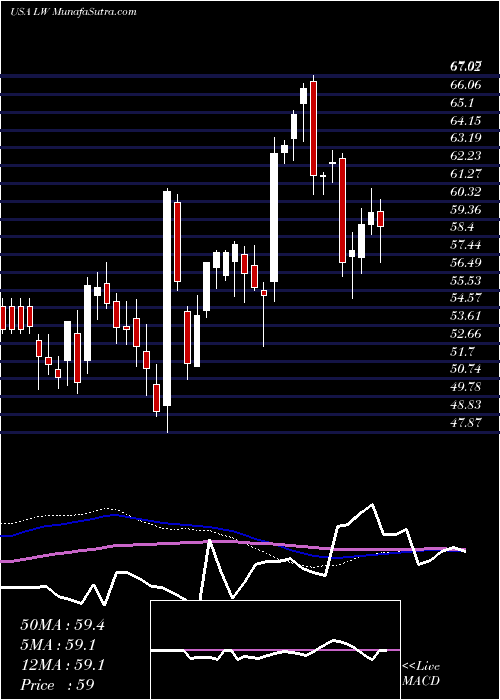The height and width of the screenshot is (700, 500).
Task: Click the 12MA : 59.1 readout
Action: coord(62,665)
